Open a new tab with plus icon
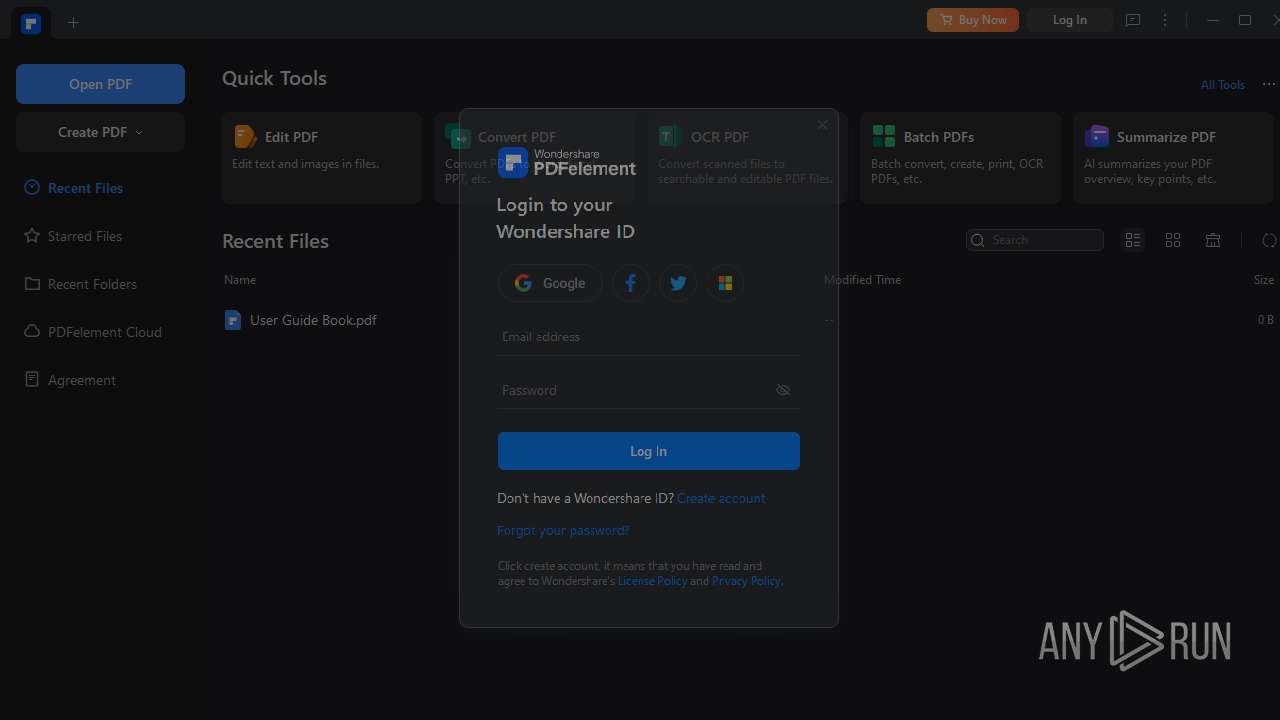Image resolution: width=1280 pixels, height=720 pixels. pyautogui.click(x=73, y=22)
